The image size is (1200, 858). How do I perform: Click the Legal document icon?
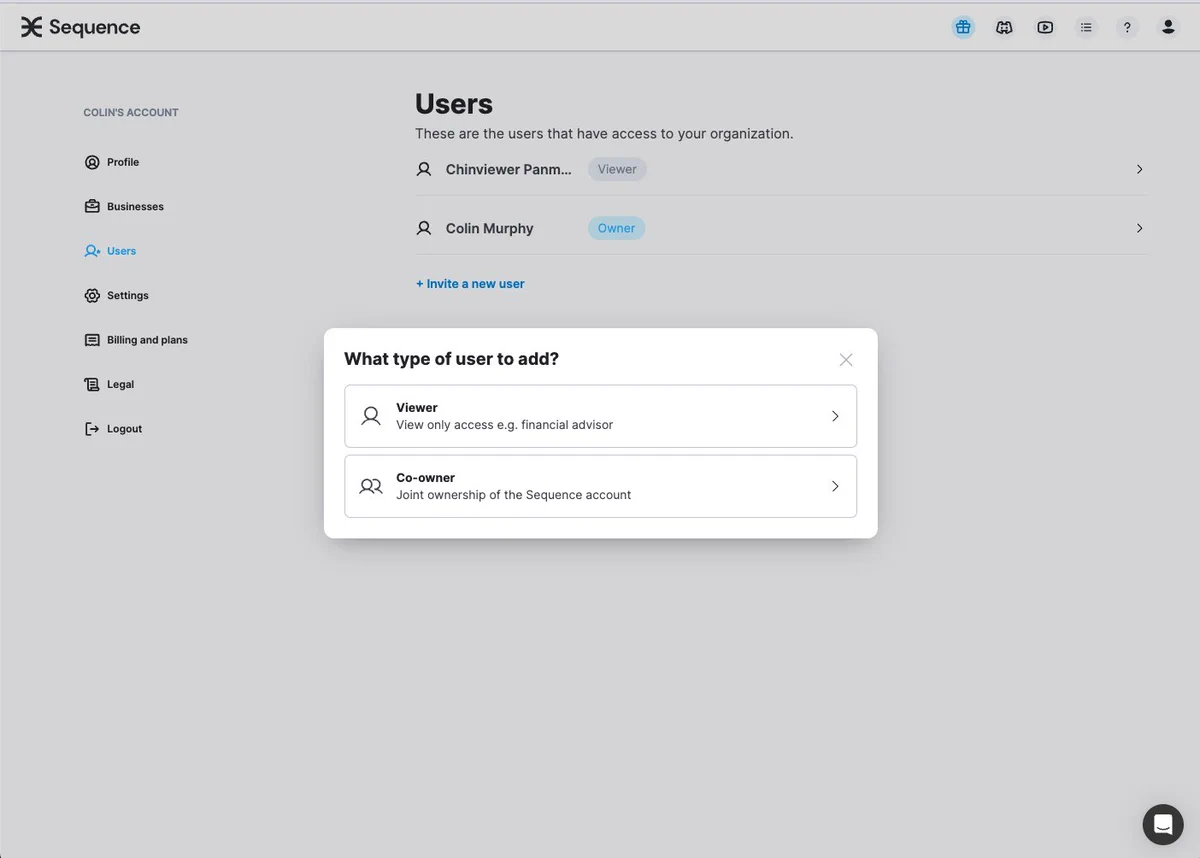92,384
